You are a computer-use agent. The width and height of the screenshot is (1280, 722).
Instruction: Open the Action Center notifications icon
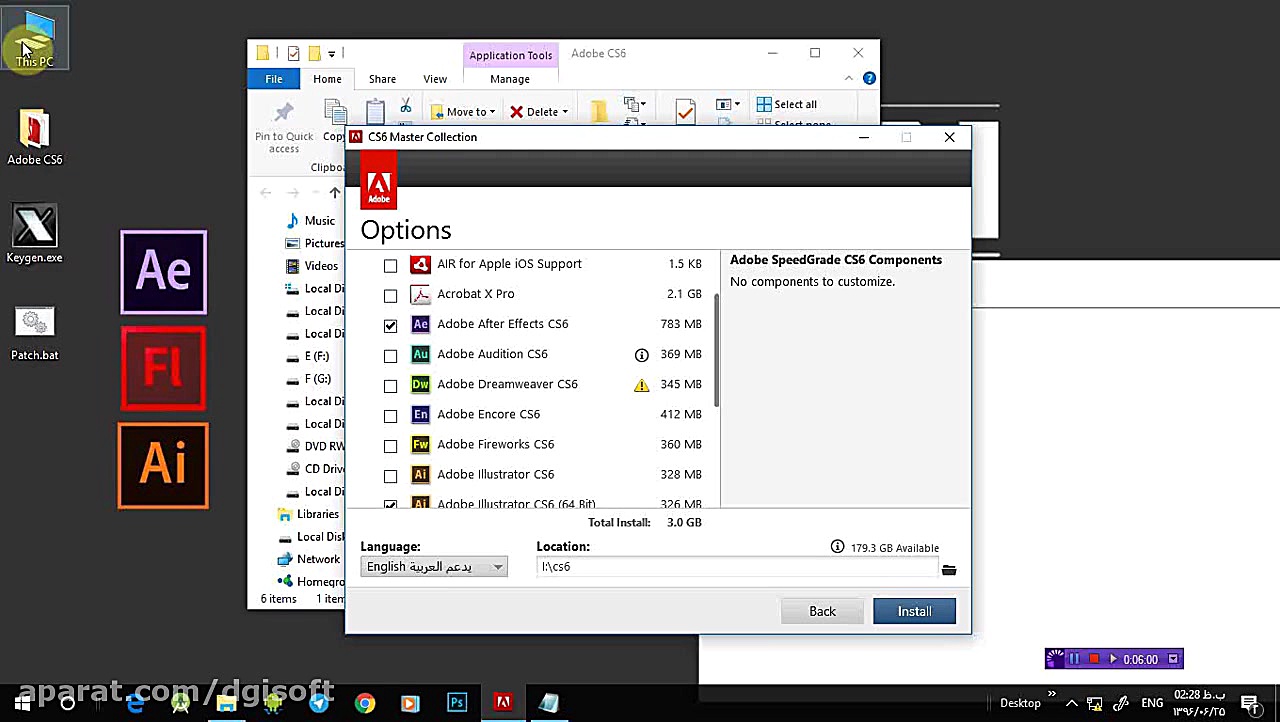coord(1249,703)
